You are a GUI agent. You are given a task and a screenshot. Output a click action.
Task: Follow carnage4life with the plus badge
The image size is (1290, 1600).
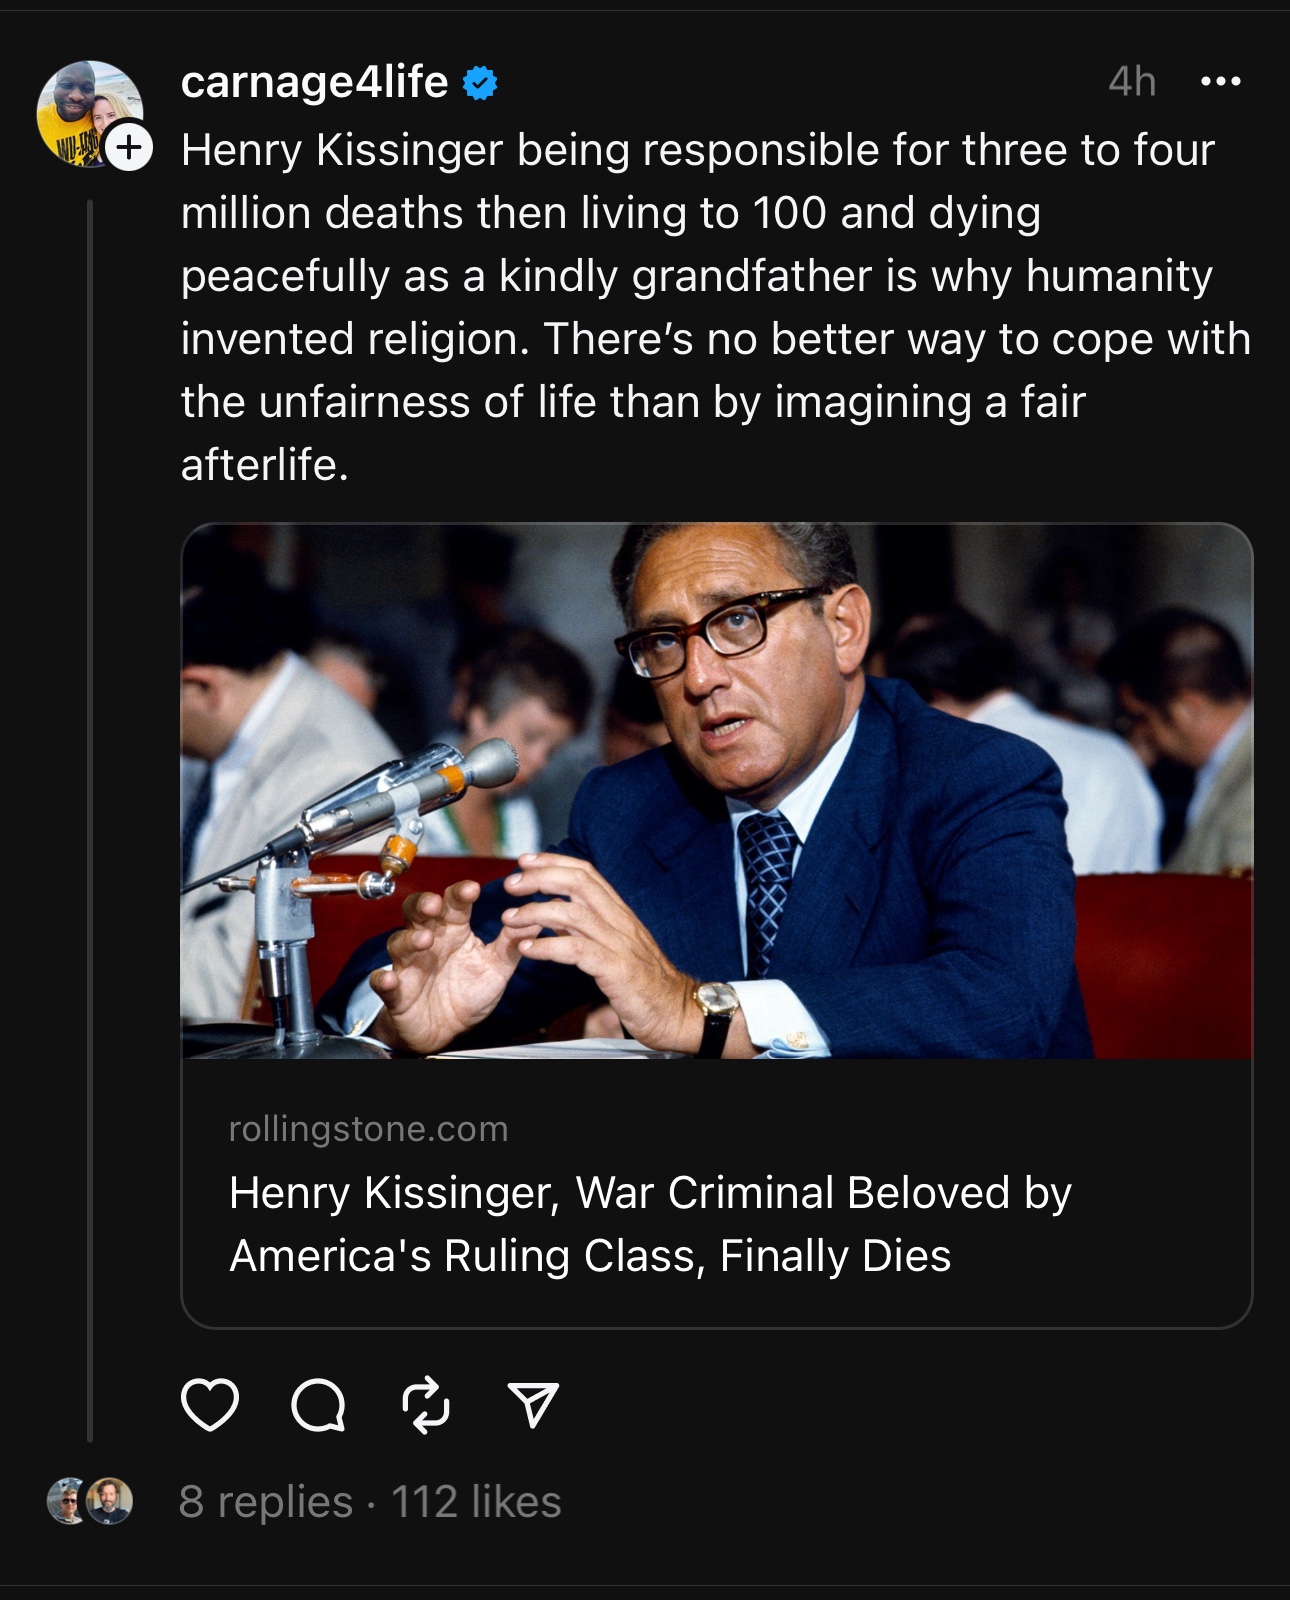click(129, 148)
